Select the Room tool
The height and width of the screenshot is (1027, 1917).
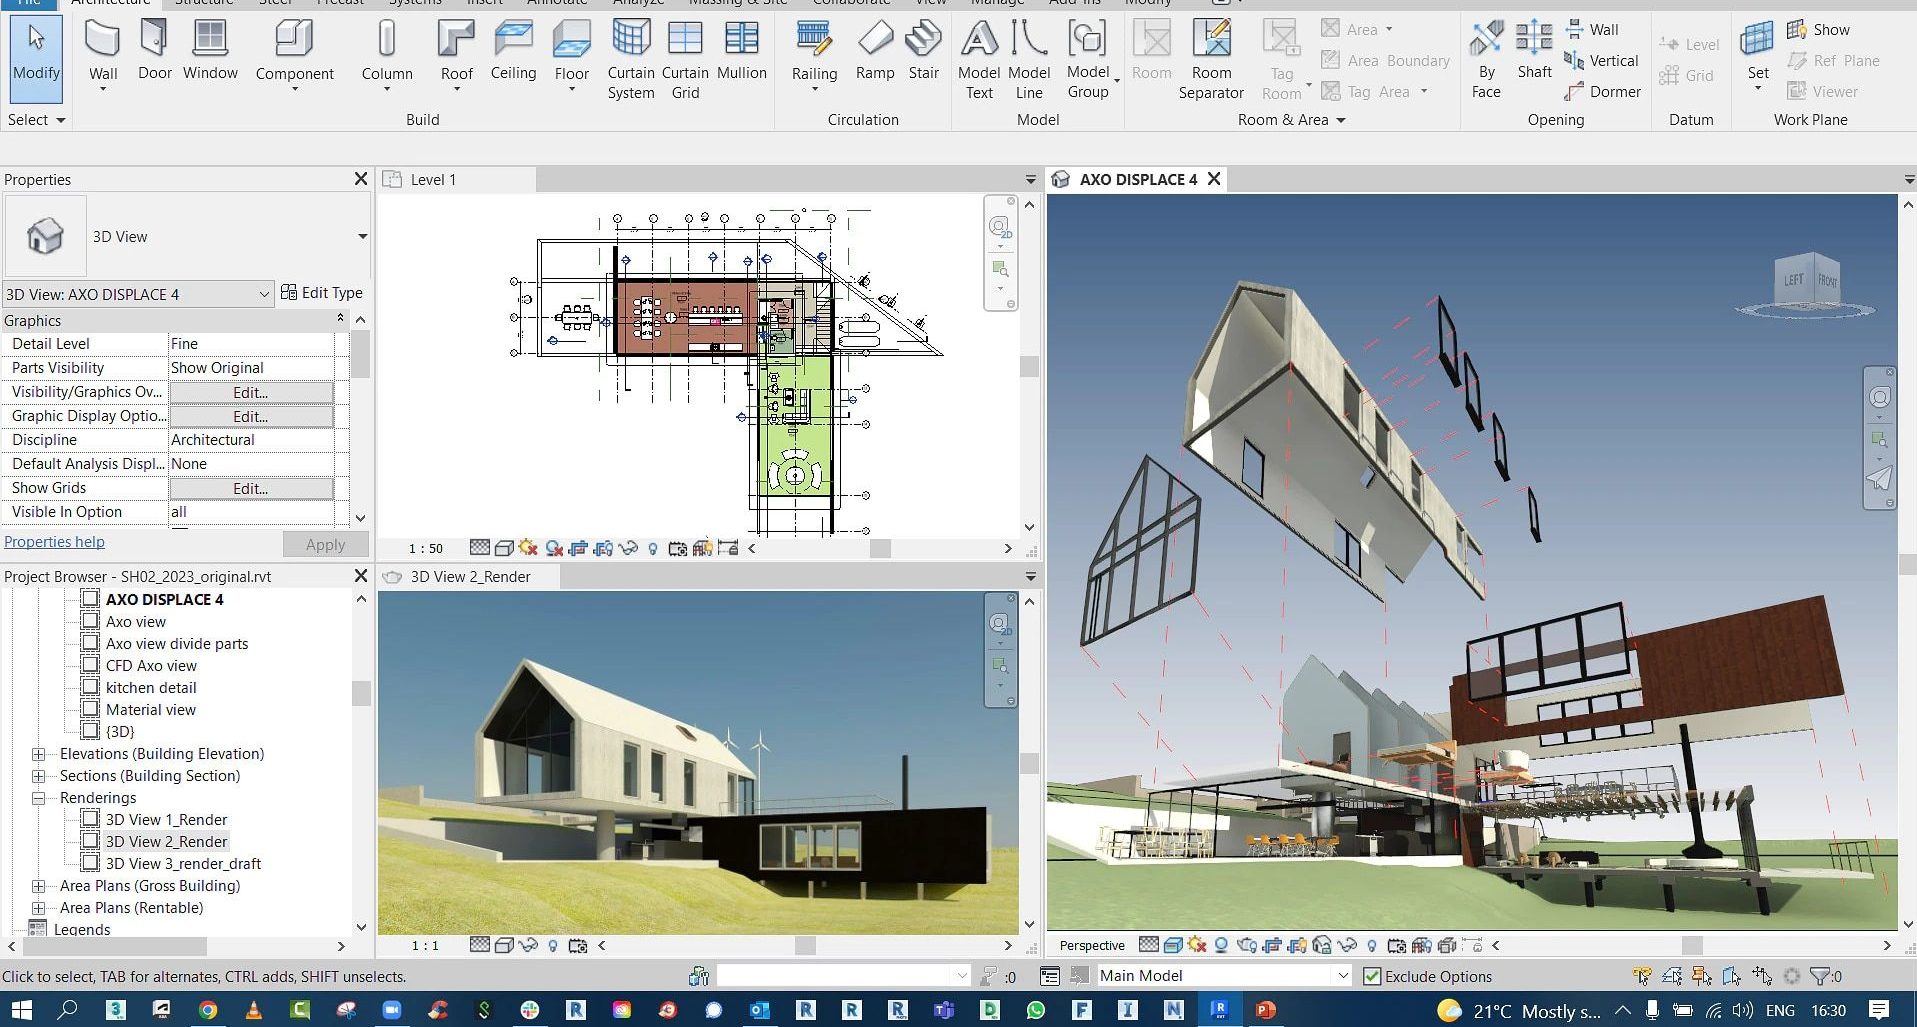pos(1150,50)
